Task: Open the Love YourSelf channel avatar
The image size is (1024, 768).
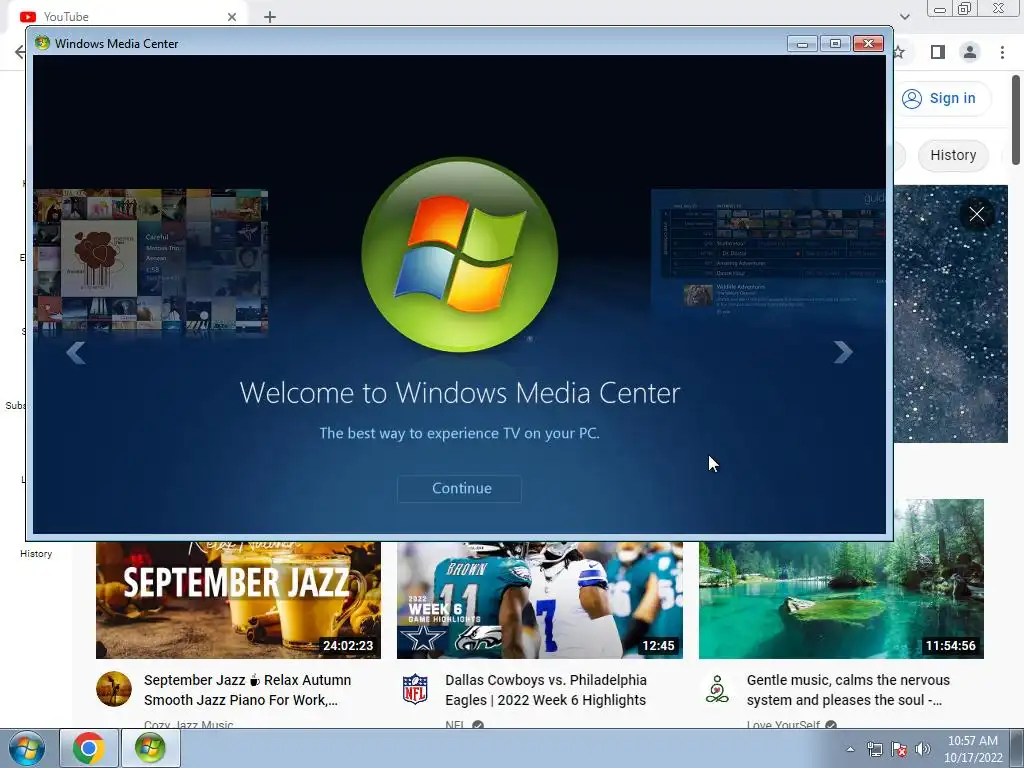Action: tap(717, 689)
